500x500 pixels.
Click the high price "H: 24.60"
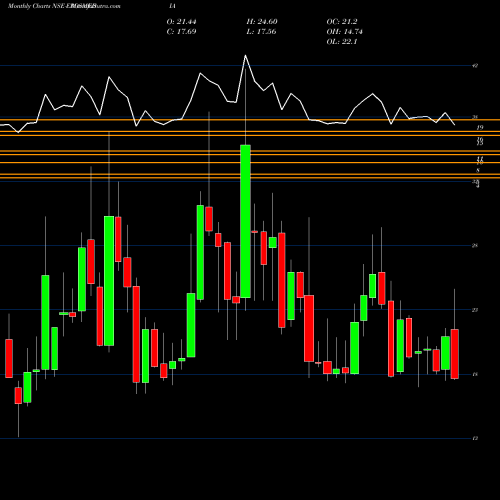(x=262, y=22)
